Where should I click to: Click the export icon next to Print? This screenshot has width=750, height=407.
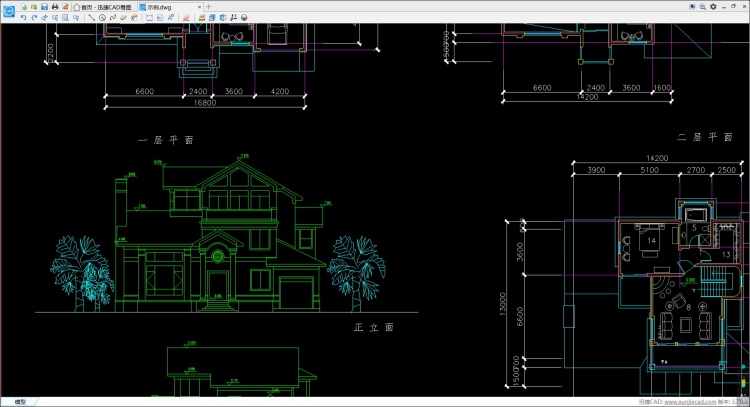click(66, 7)
